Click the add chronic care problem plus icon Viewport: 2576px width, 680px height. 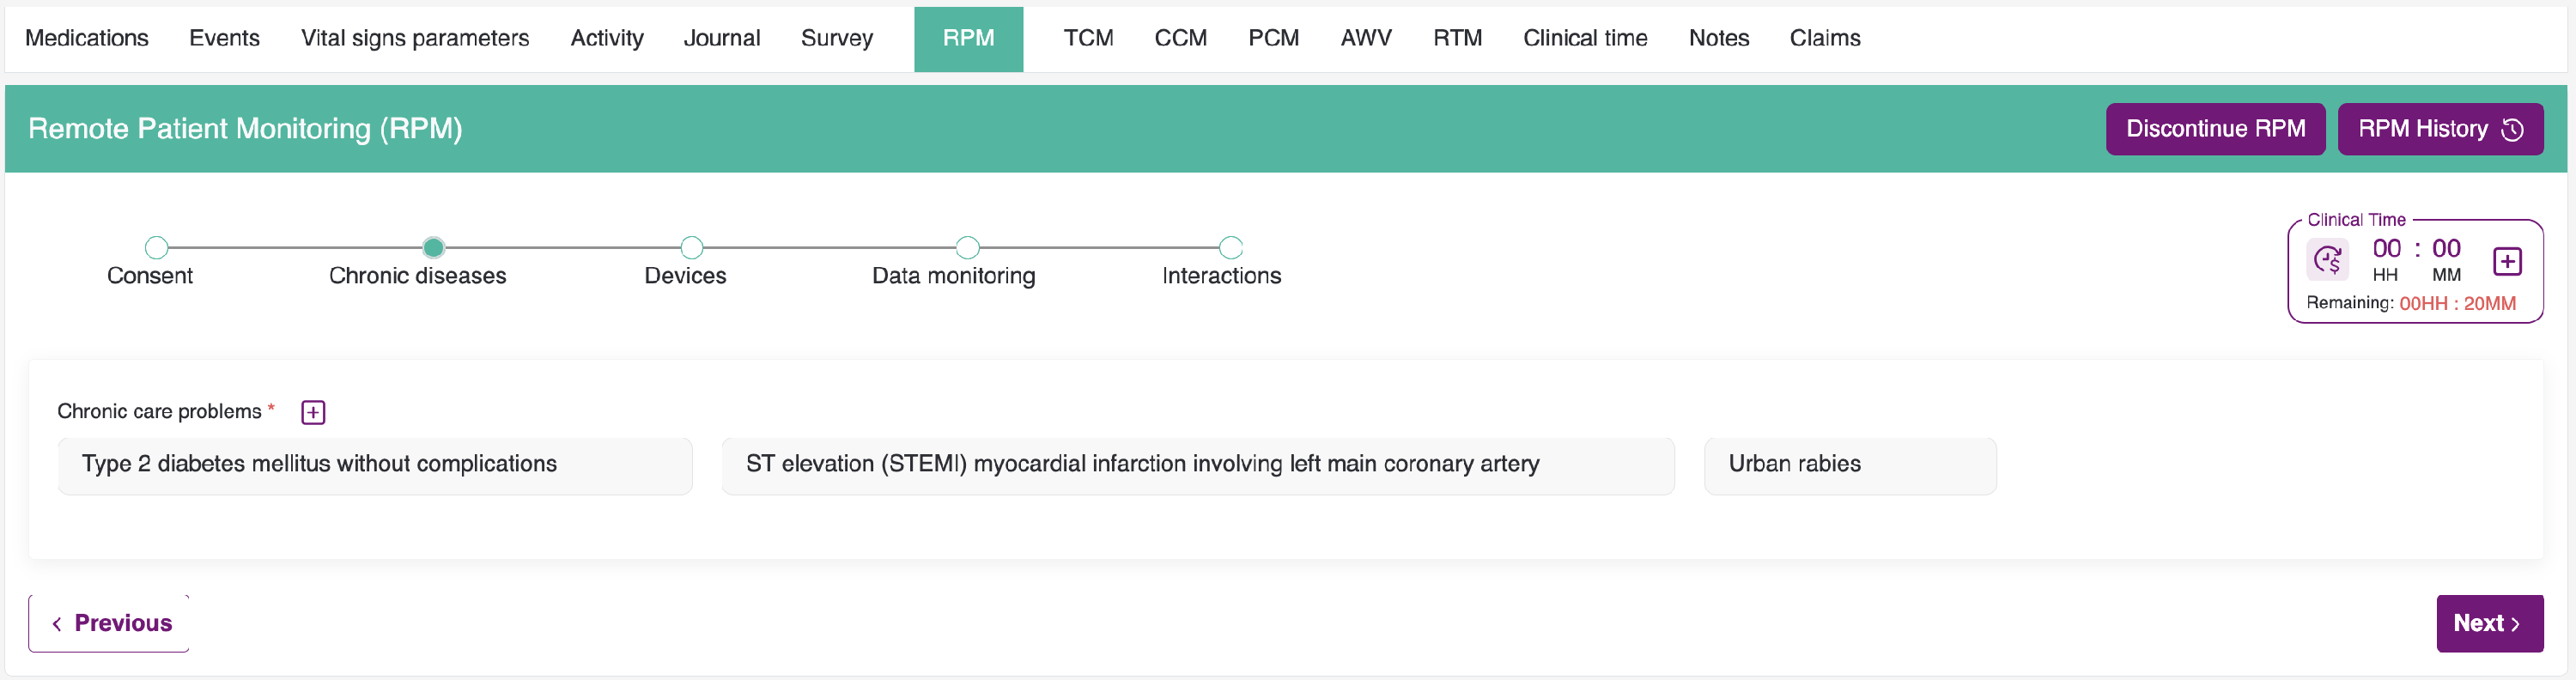313,412
